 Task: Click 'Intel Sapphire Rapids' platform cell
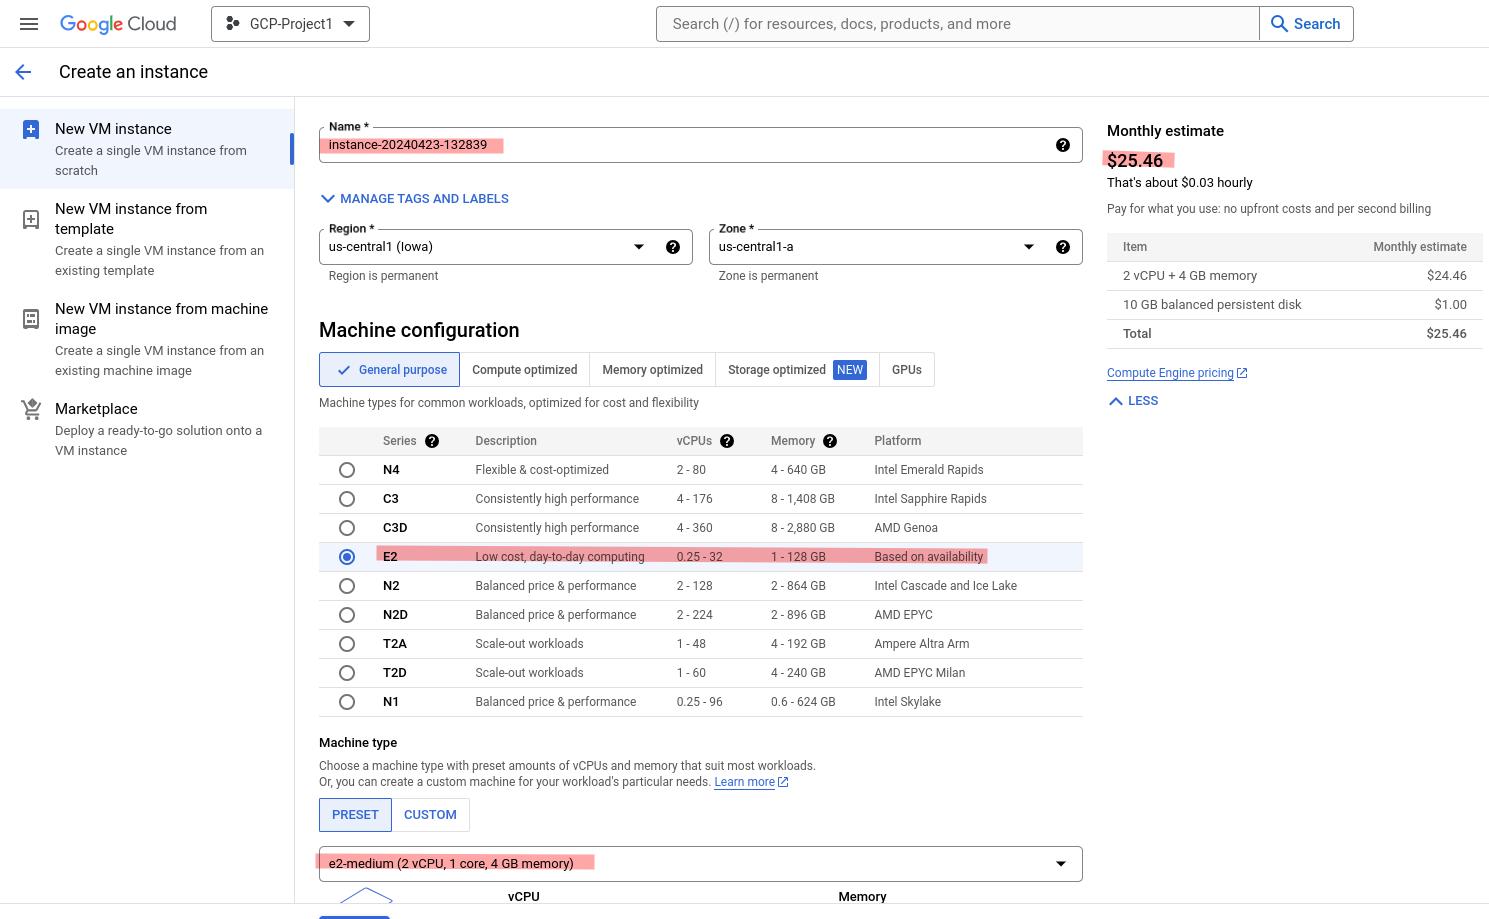(x=930, y=499)
